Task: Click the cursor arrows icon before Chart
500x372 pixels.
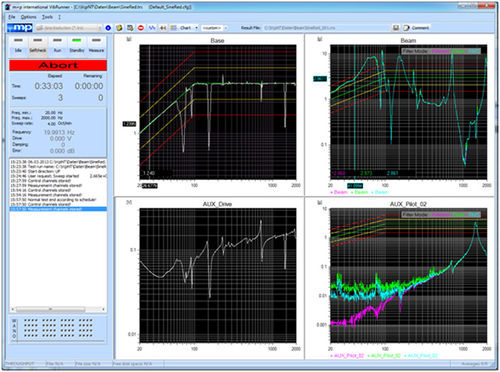Action: pos(163,28)
